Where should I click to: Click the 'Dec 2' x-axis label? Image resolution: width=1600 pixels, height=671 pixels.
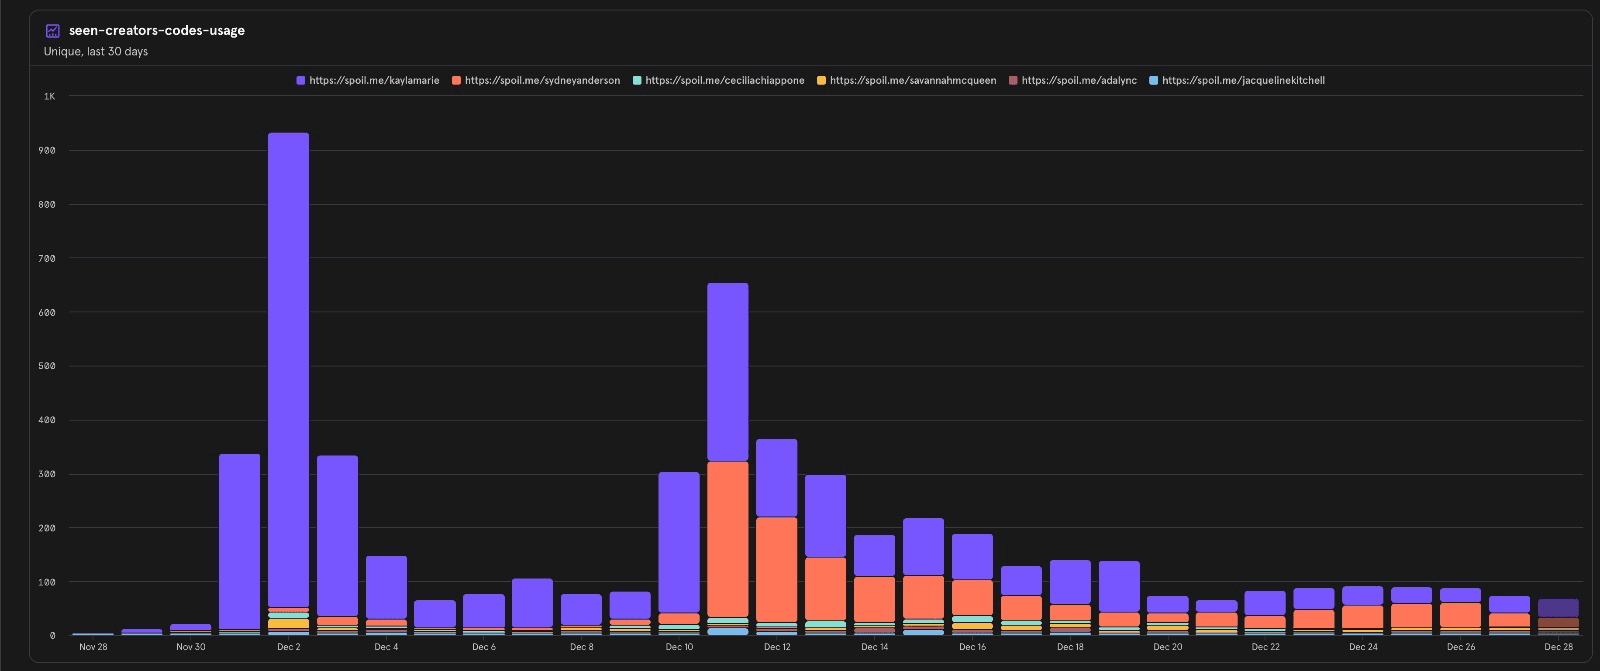pyautogui.click(x=288, y=647)
